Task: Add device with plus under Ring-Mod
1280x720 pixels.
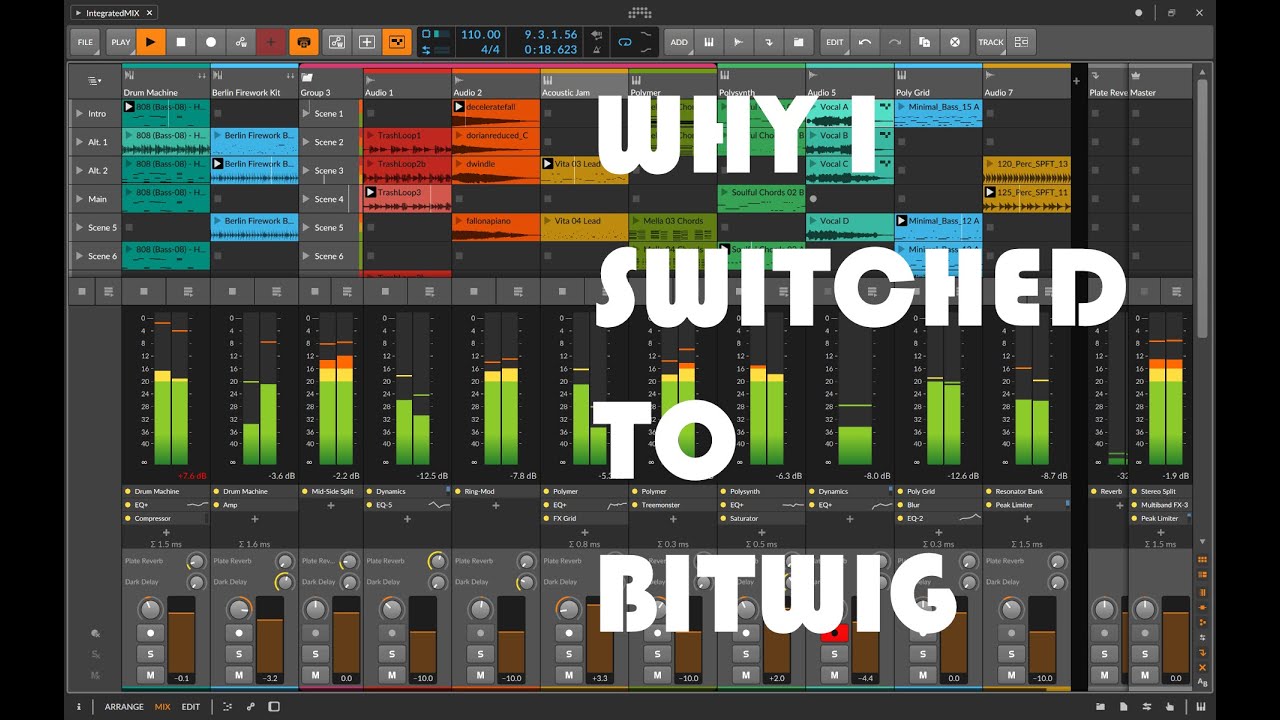Action: [496, 506]
